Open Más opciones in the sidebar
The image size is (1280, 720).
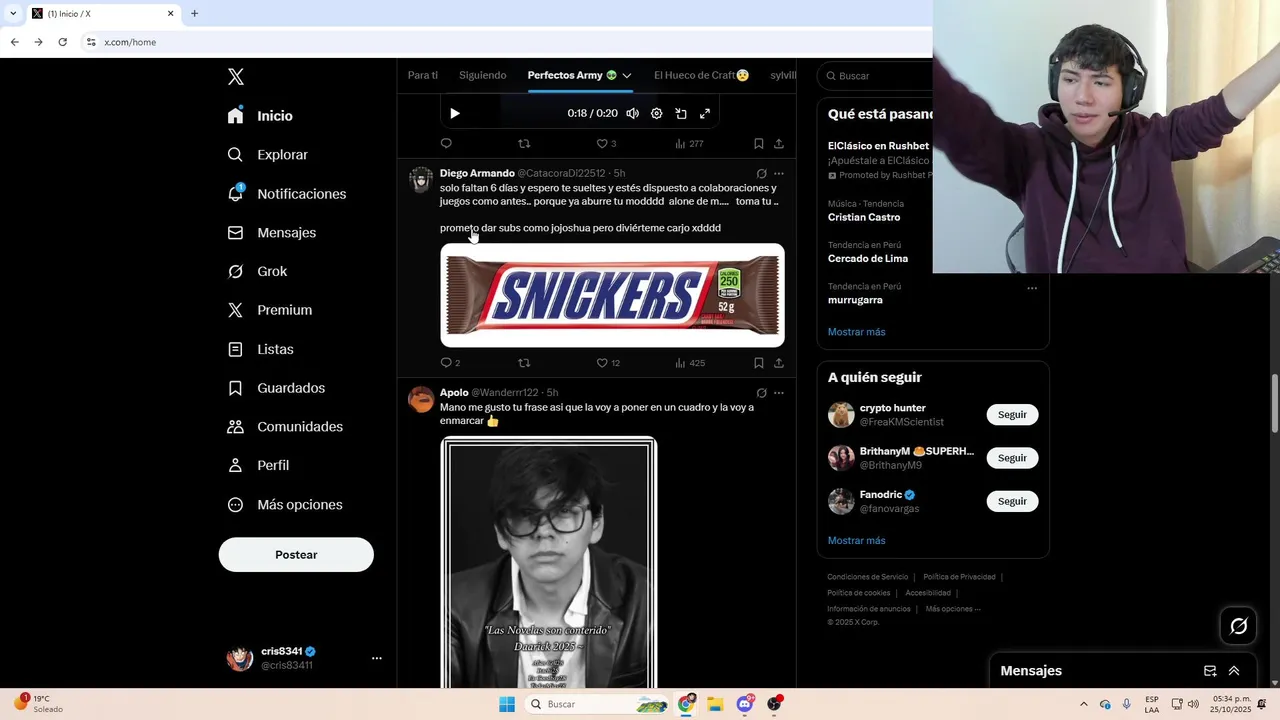click(285, 505)
